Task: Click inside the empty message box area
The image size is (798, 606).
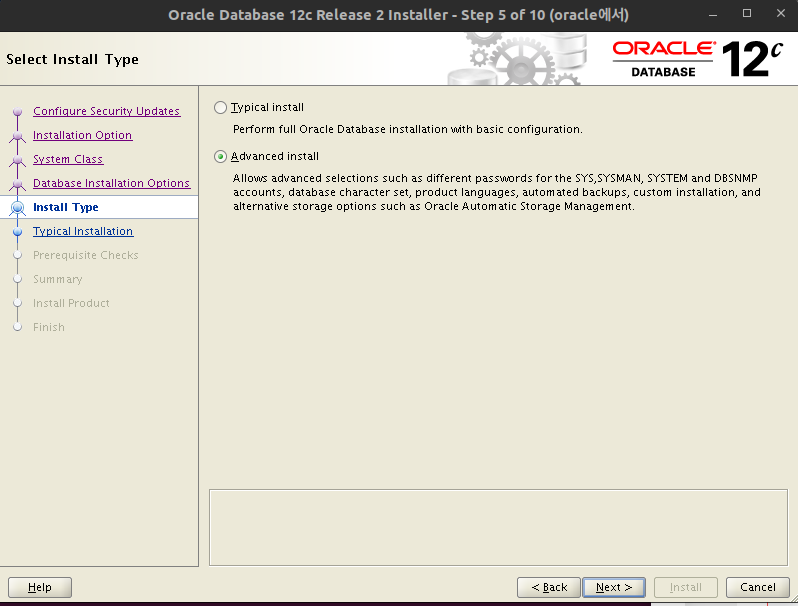Action: coord(498,528)
